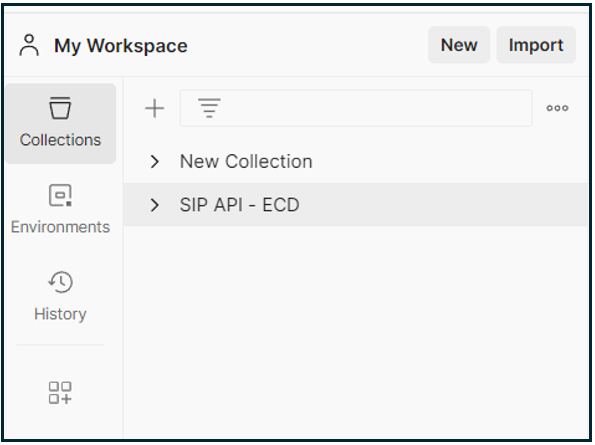595x445 pixels.
Task: Switch to the Collections tab label
Action: [x=60, y=140]
